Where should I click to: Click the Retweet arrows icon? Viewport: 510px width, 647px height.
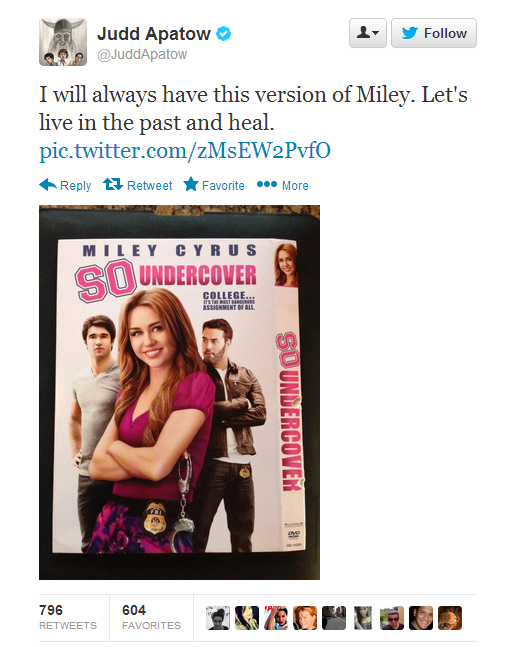[x=113, y=184]
